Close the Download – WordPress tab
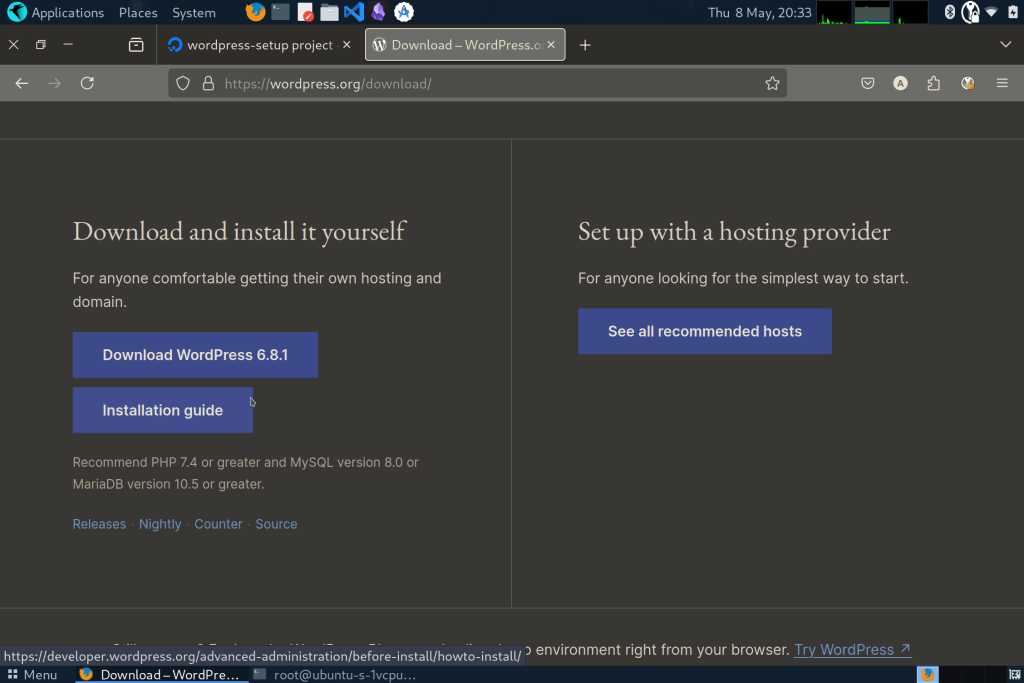This screenshot has width=1024, height=683. point(551,44)
